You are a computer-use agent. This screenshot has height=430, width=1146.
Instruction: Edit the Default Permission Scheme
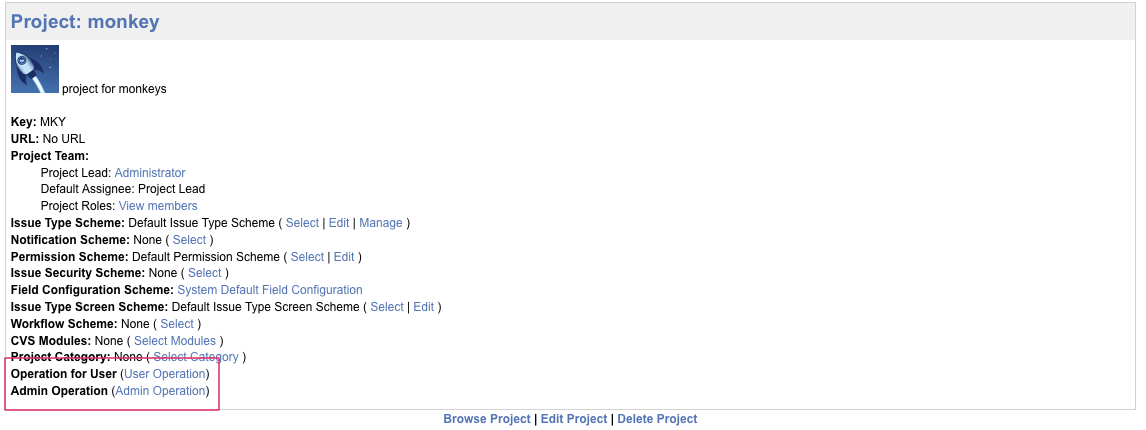[344, 257]
